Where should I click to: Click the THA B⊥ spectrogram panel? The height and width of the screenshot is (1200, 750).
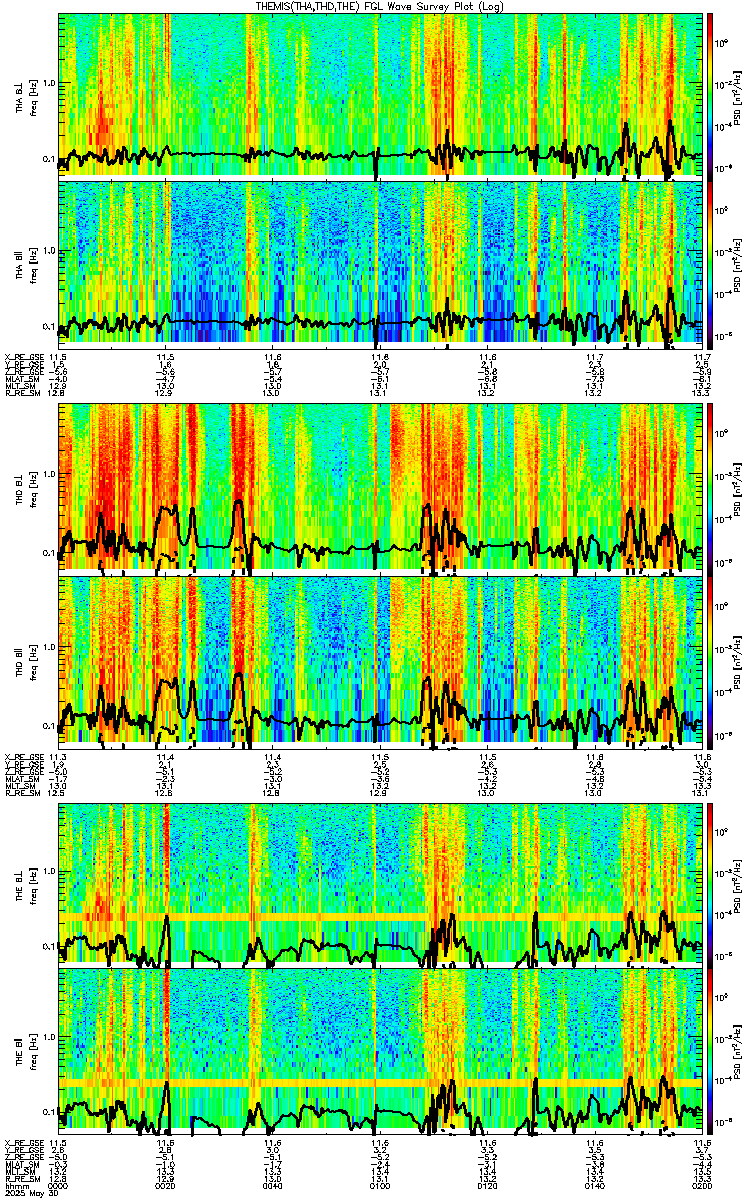click(x=379, y=95)
